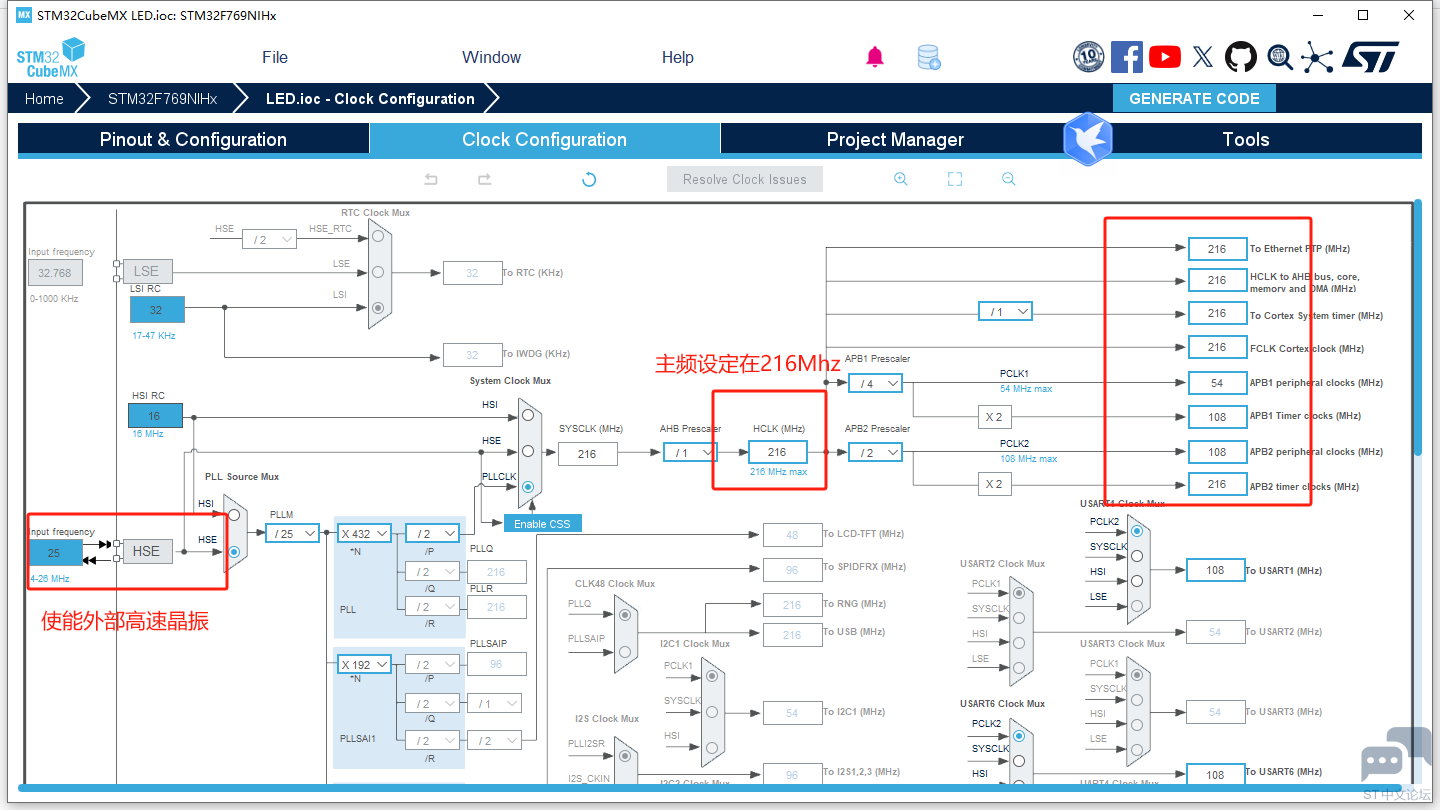Click the To Ethernet PTP value box

(x=1217, y=249)
